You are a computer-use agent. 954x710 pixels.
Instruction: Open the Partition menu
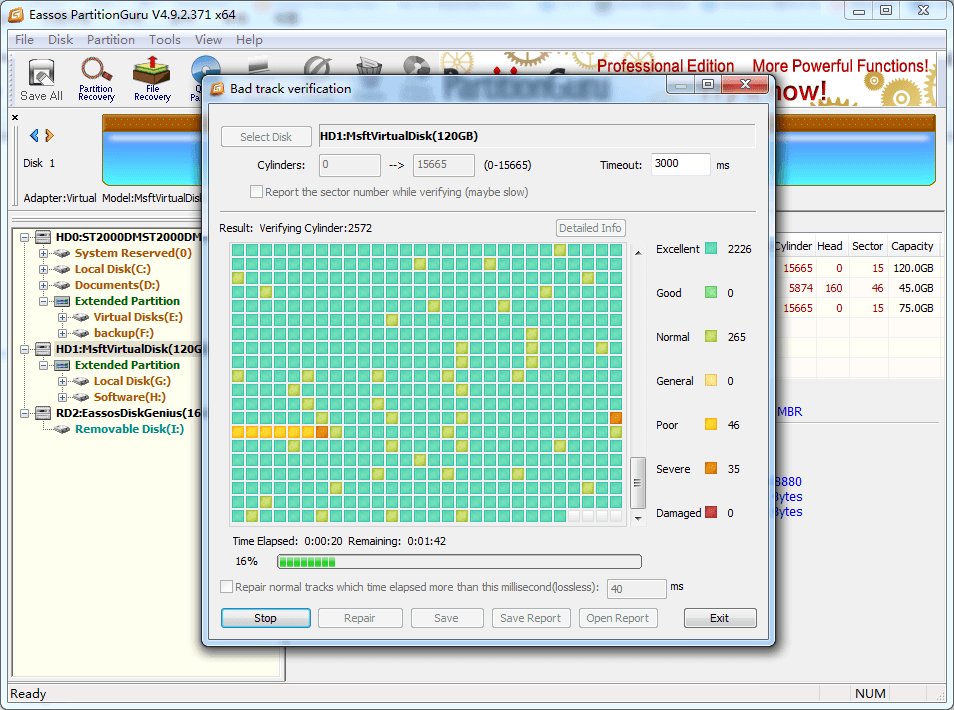coord(111,40)
